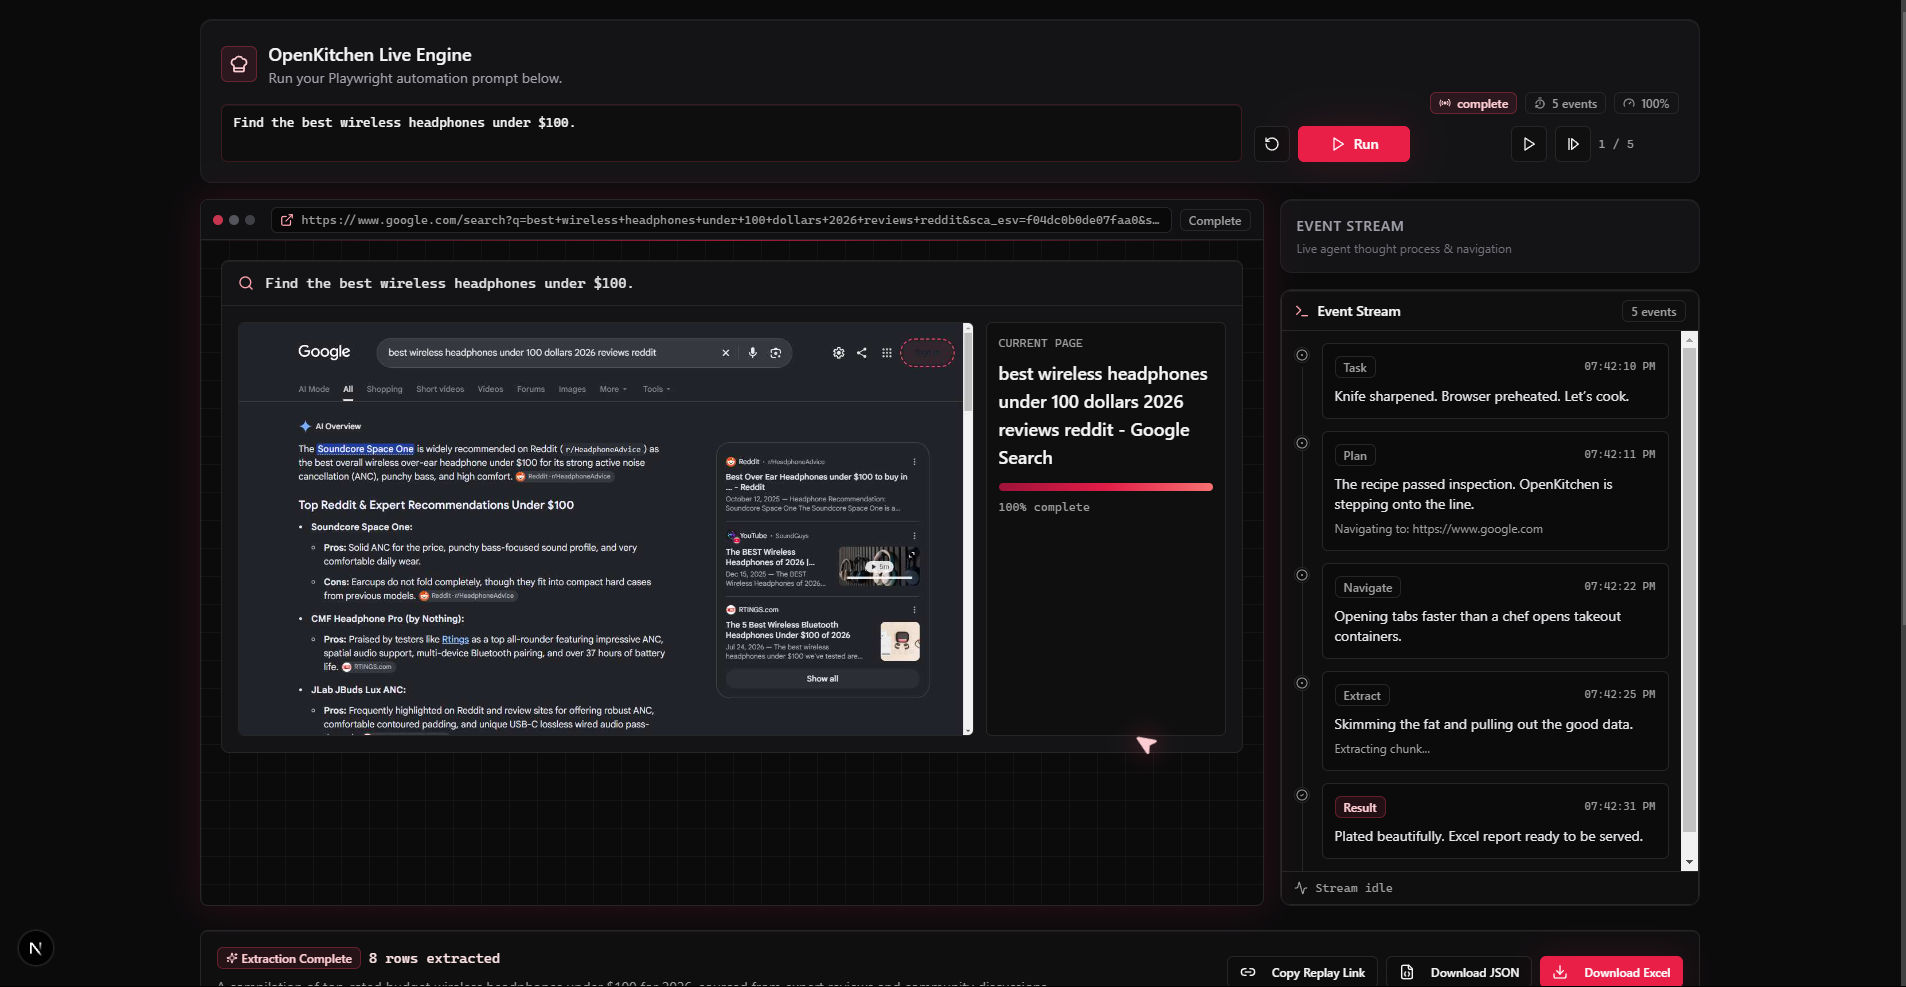Click the Event Stream scrollbar down arrow
This screenshot has width=1906, height=987.
1689,862
